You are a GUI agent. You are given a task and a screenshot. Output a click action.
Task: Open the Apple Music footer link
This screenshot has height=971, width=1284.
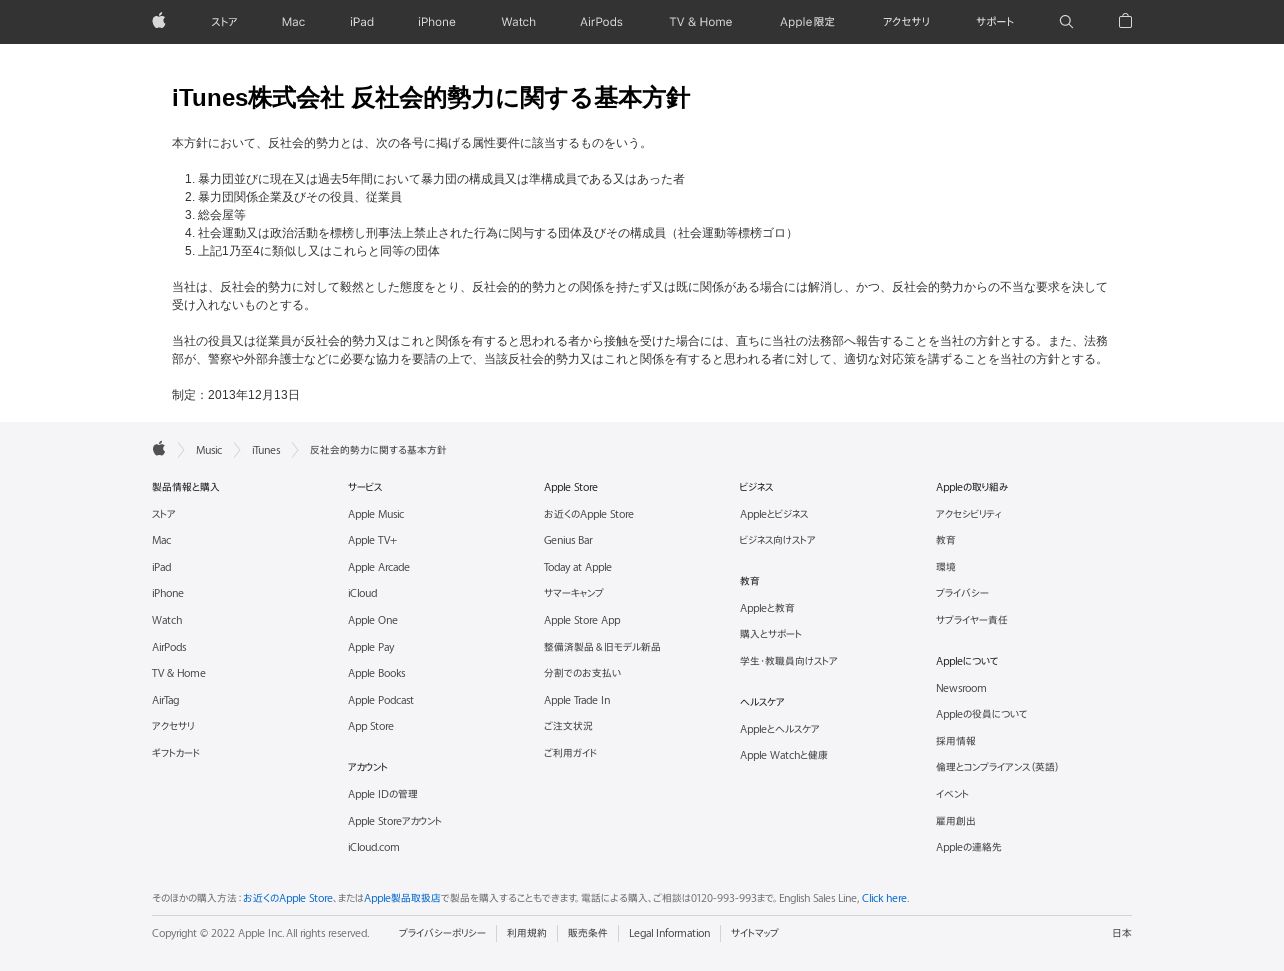pos(376,514)
